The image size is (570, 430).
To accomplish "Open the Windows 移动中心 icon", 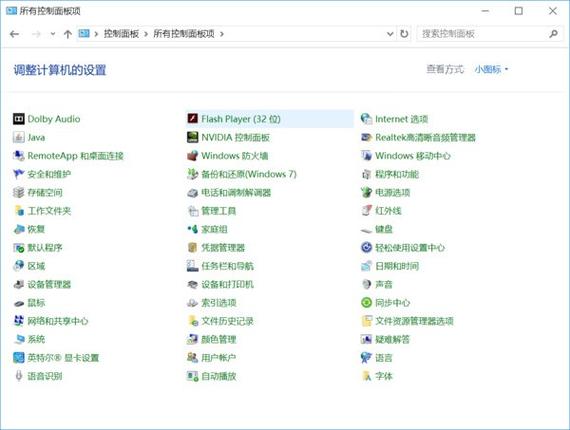I will (366, 156).
